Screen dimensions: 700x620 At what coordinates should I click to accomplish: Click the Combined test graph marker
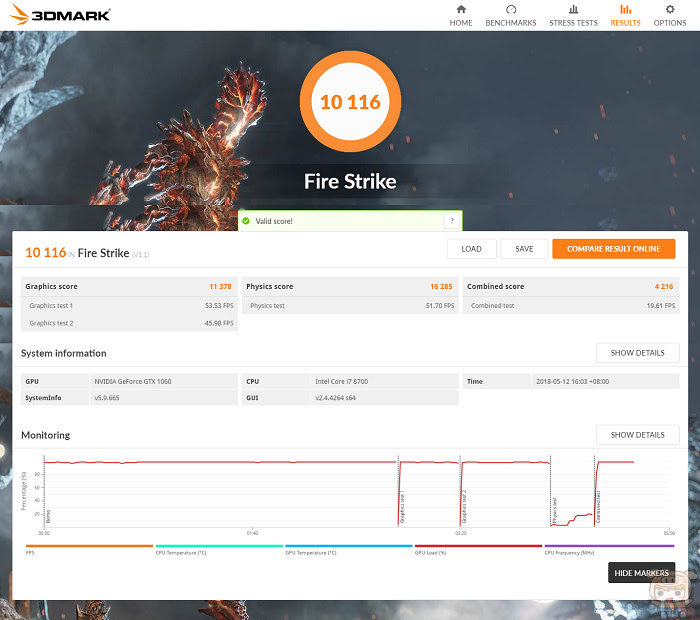598,507
